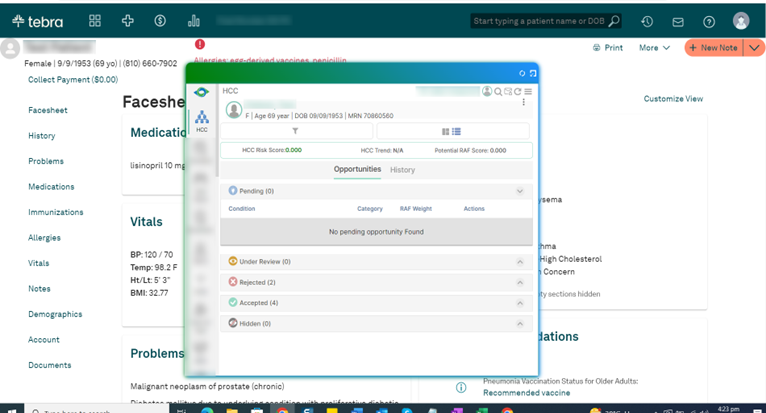Click the recent history clock icon

648,21
